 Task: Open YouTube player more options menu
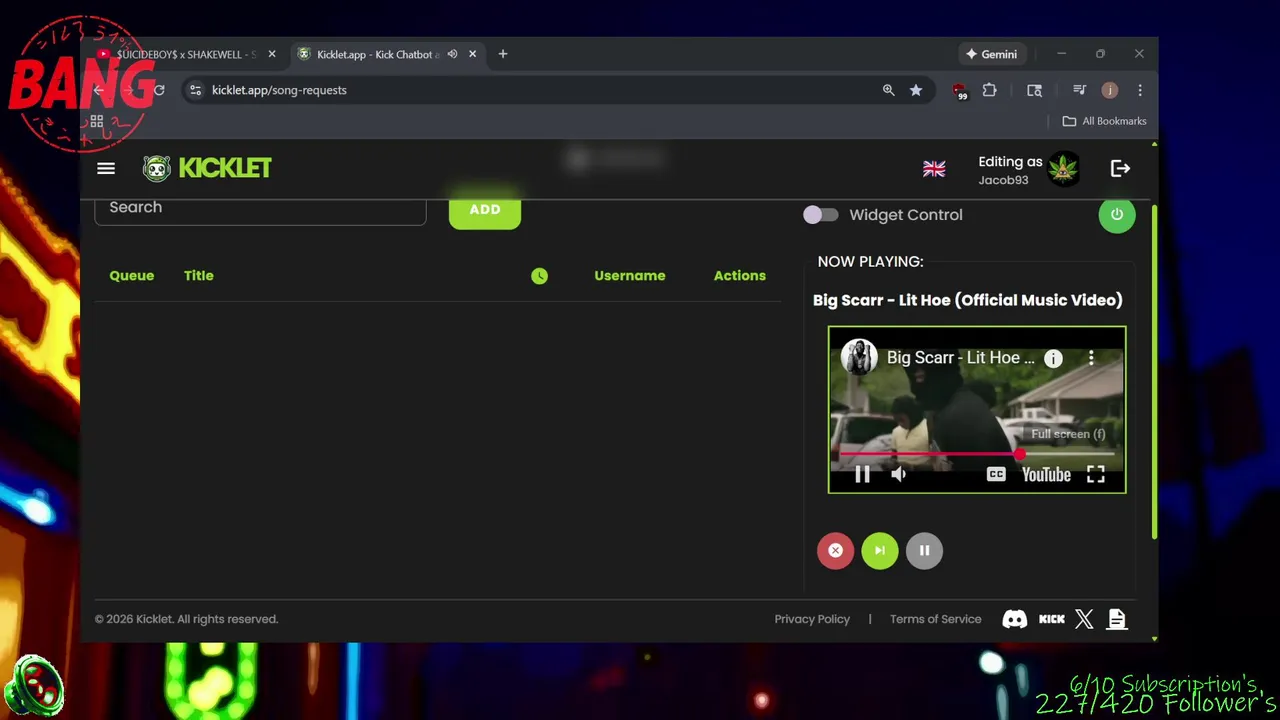[x=1091, y=358]
